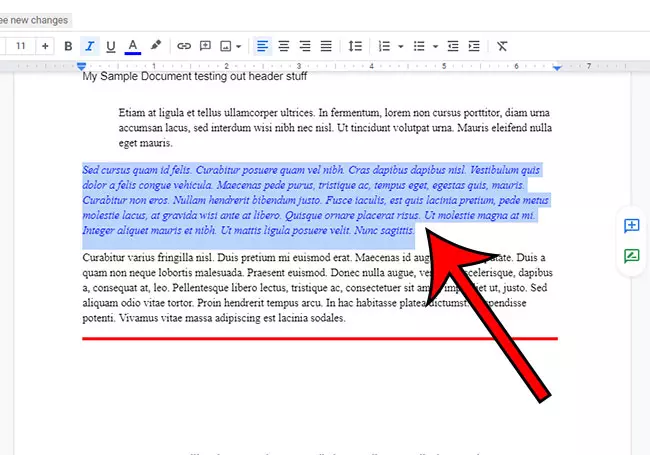Left-align the selected paragraph
This screenshot has height=455, width=650.
262,46
